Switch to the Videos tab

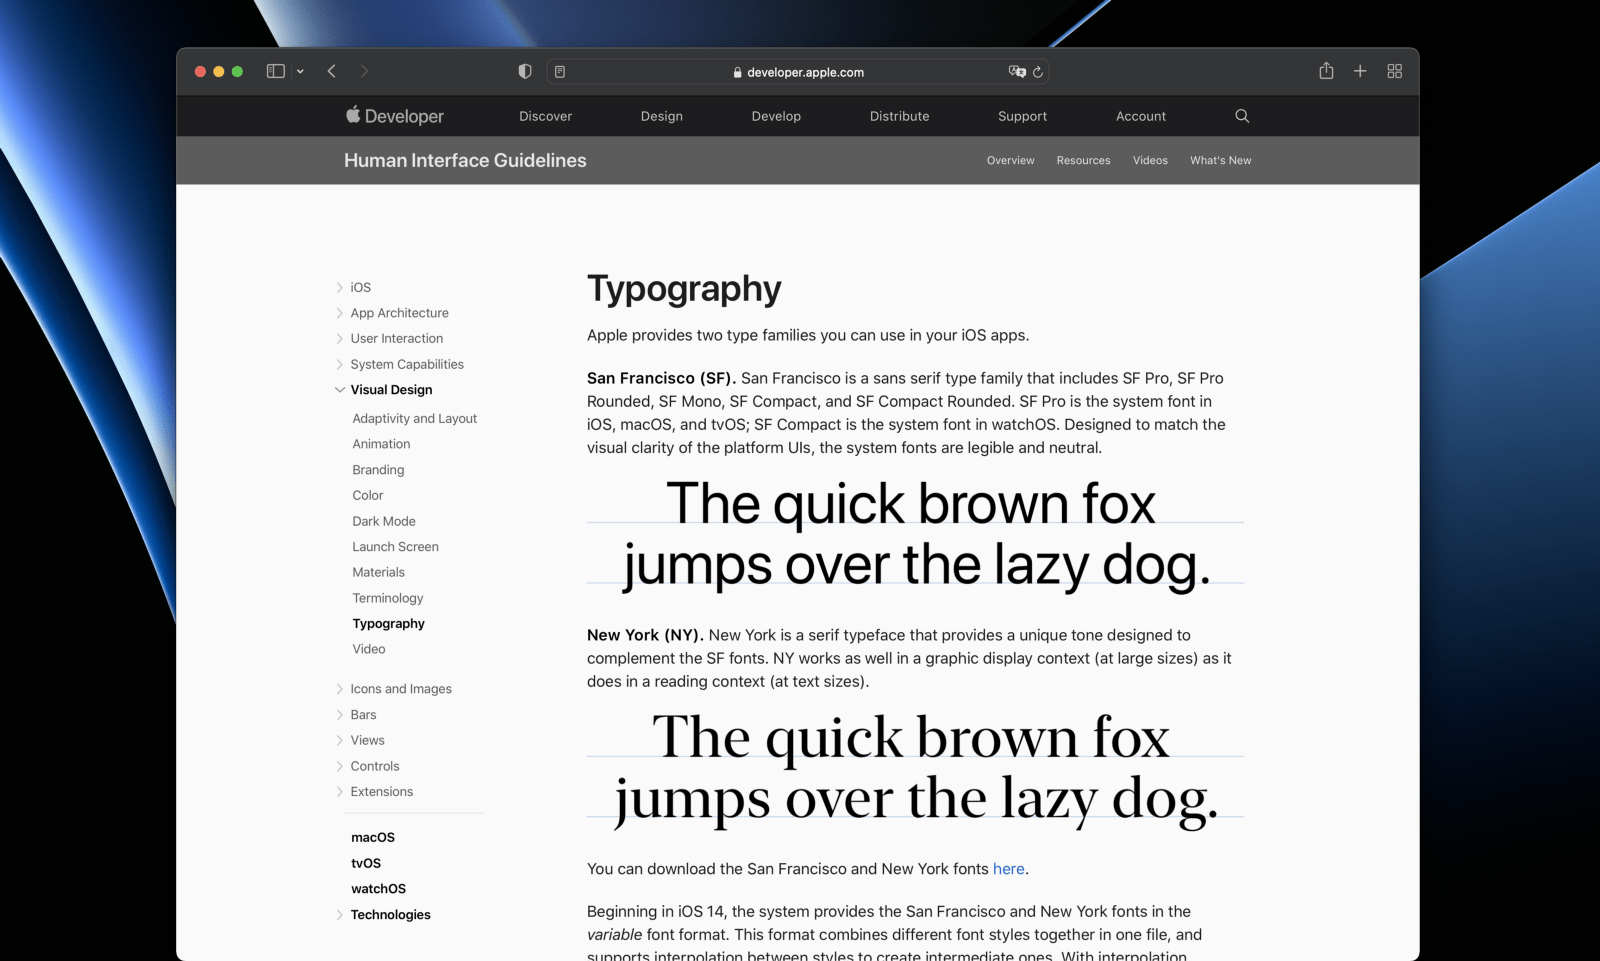pos(1150,160)
